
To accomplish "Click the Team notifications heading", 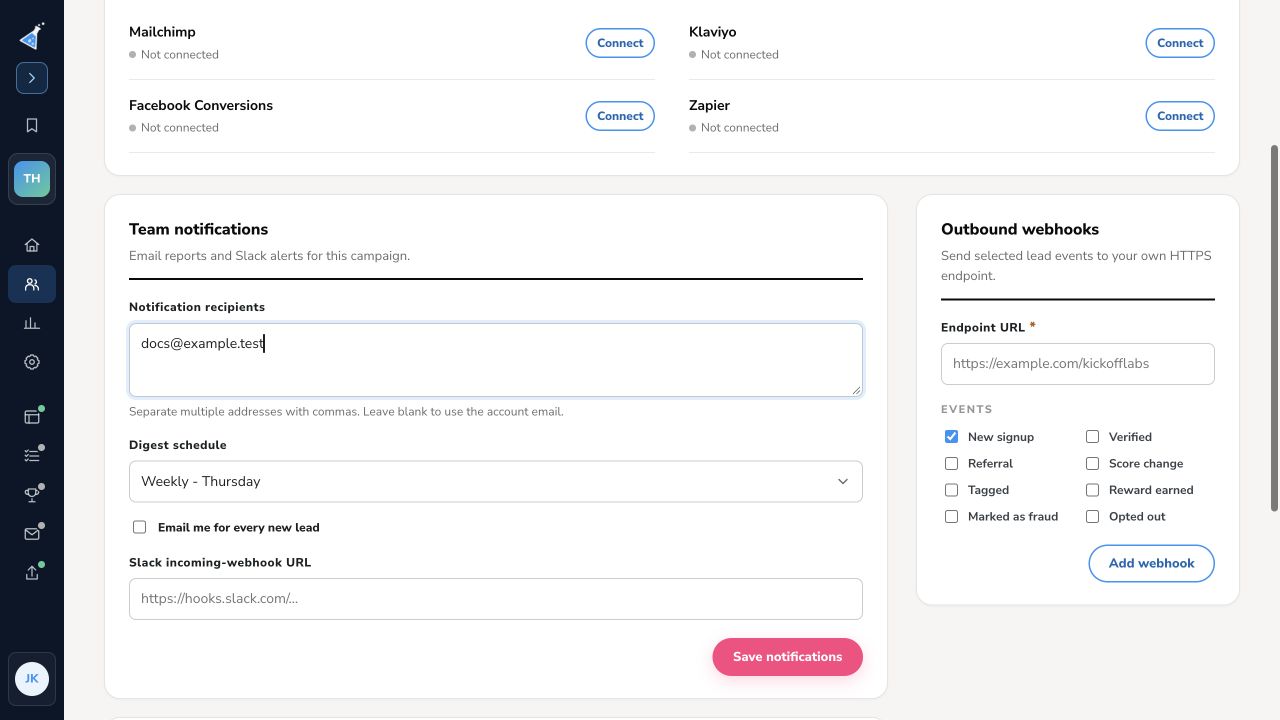I will pos(199,229).
